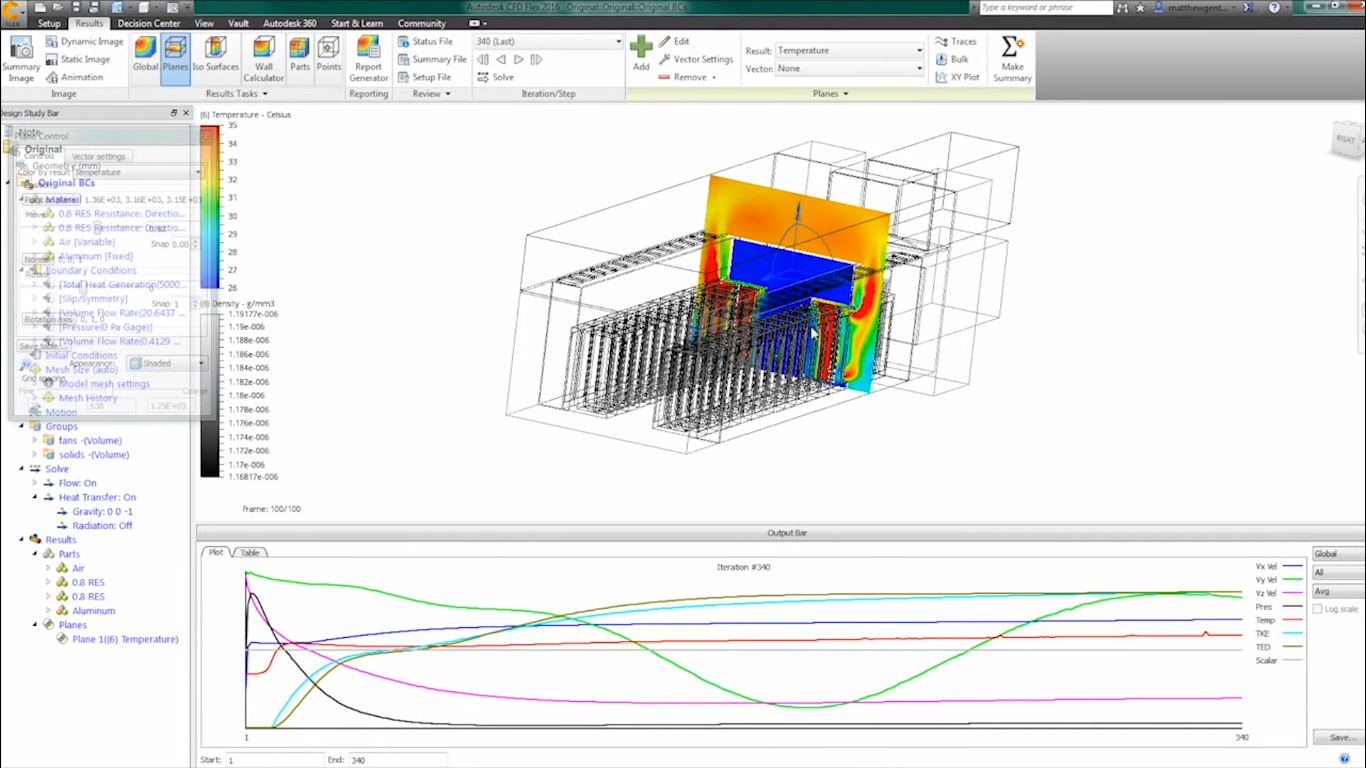Viewport: 1366px width, 768px height.
Task: Go to the first iteration step
Action: click(483, 60)
